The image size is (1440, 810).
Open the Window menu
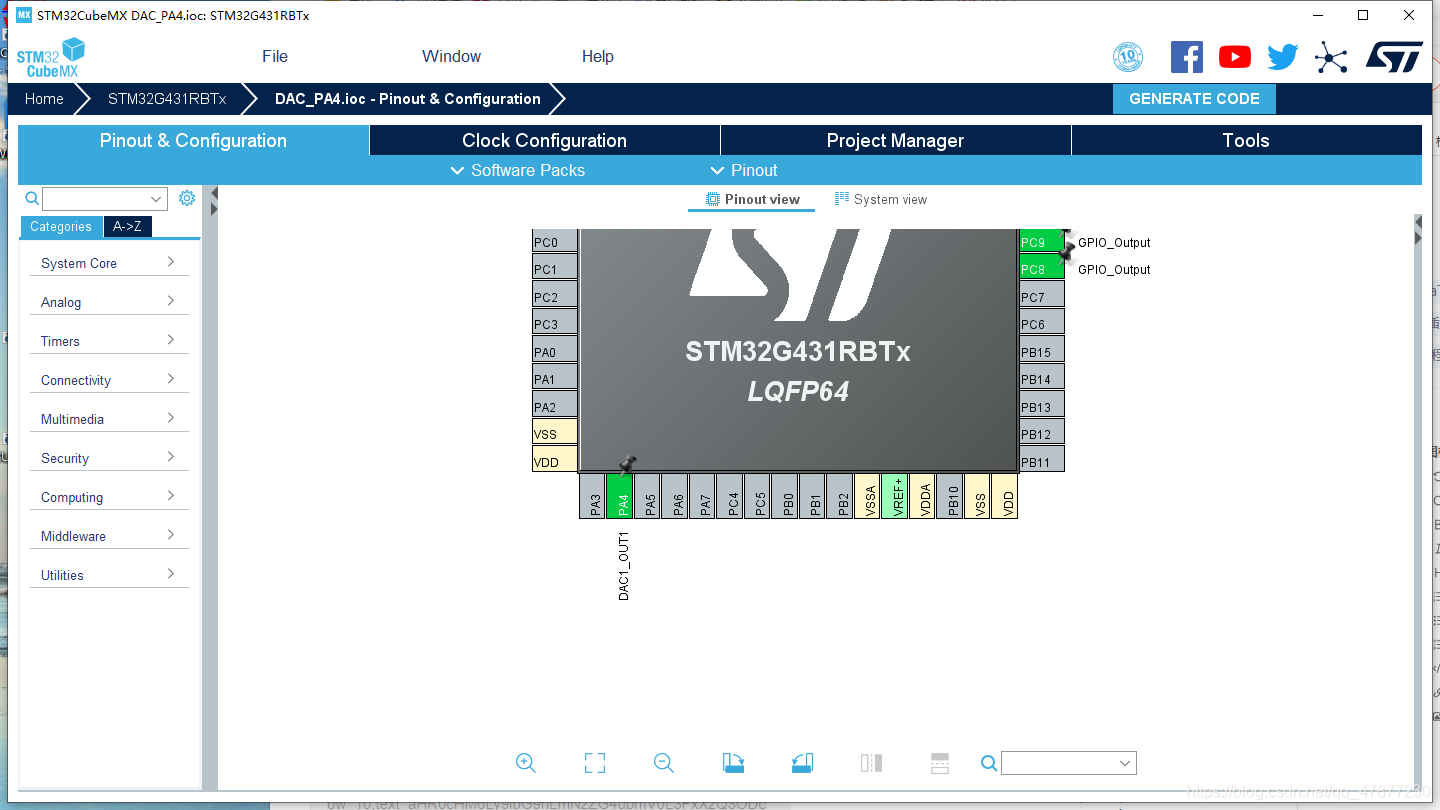[451, 56]
